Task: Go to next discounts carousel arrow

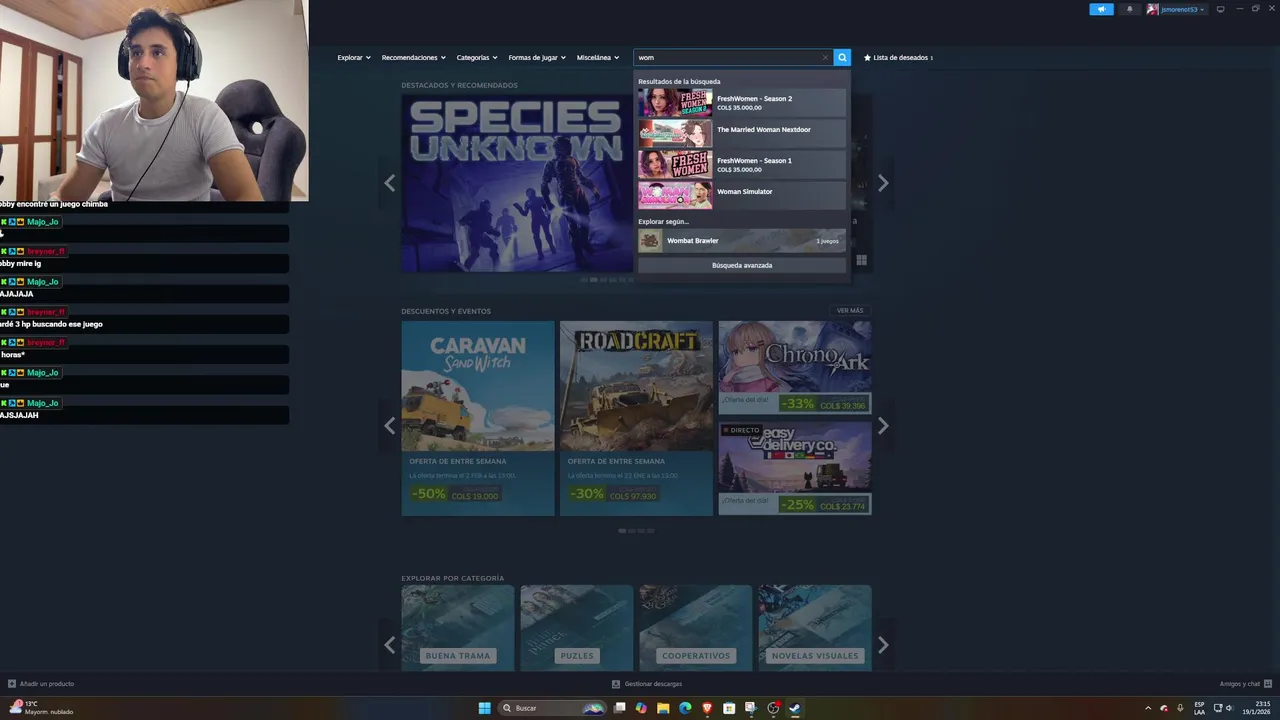Action: (x=883, y=426)
